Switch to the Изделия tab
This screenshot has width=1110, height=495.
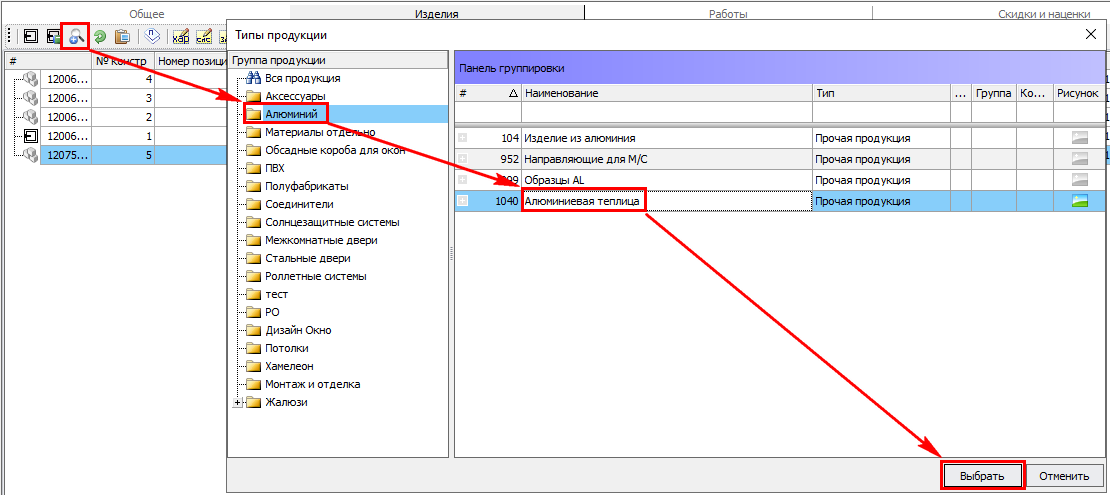point(437,13)
